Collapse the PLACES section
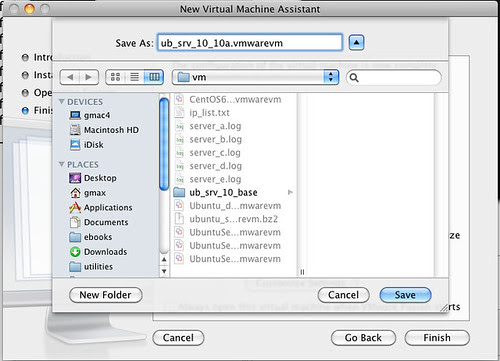Viewport: 500px width, 361px height. point(61,164)
